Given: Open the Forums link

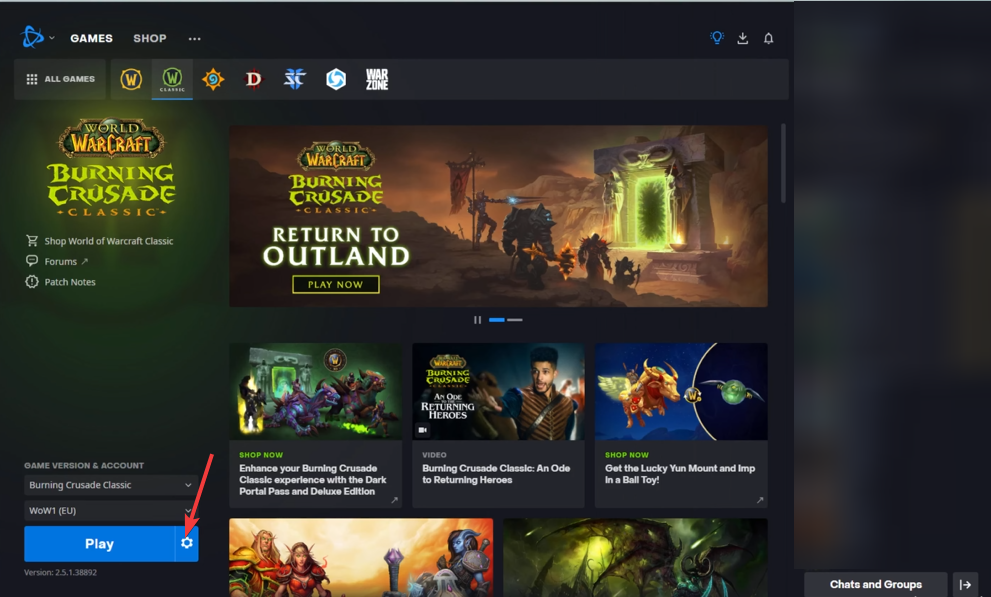Looking at the screenshot, I should coord(61,262).
